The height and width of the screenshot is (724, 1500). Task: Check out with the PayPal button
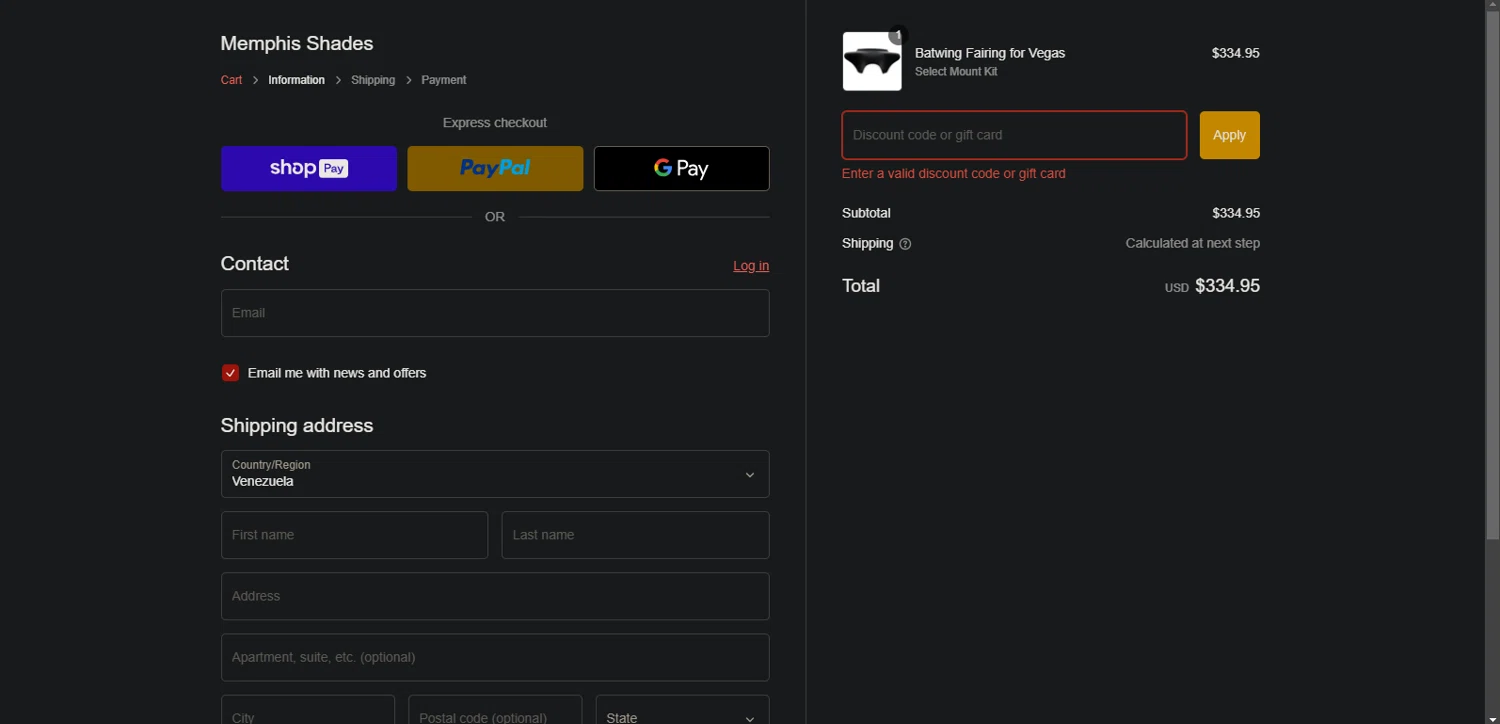pos(495,168)
